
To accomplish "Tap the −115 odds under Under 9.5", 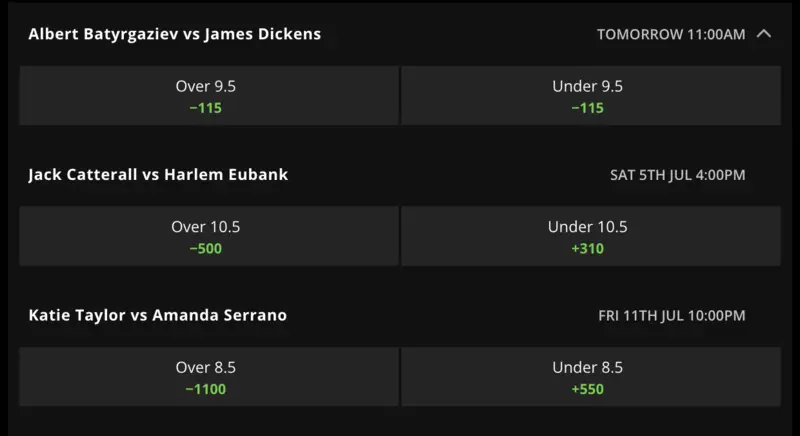I will coord(588,108).
